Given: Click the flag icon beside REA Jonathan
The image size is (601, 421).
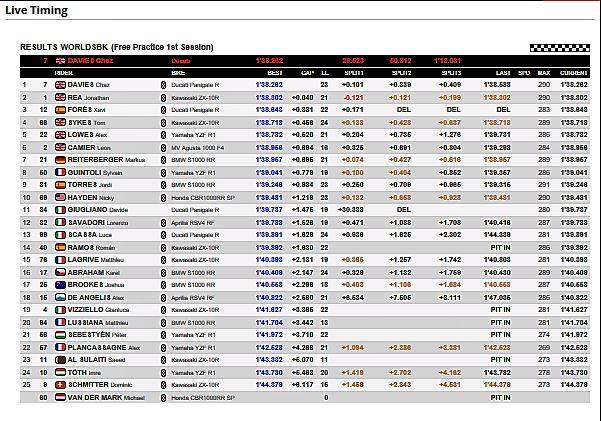Looking at the screenshot, I should 60,97.
